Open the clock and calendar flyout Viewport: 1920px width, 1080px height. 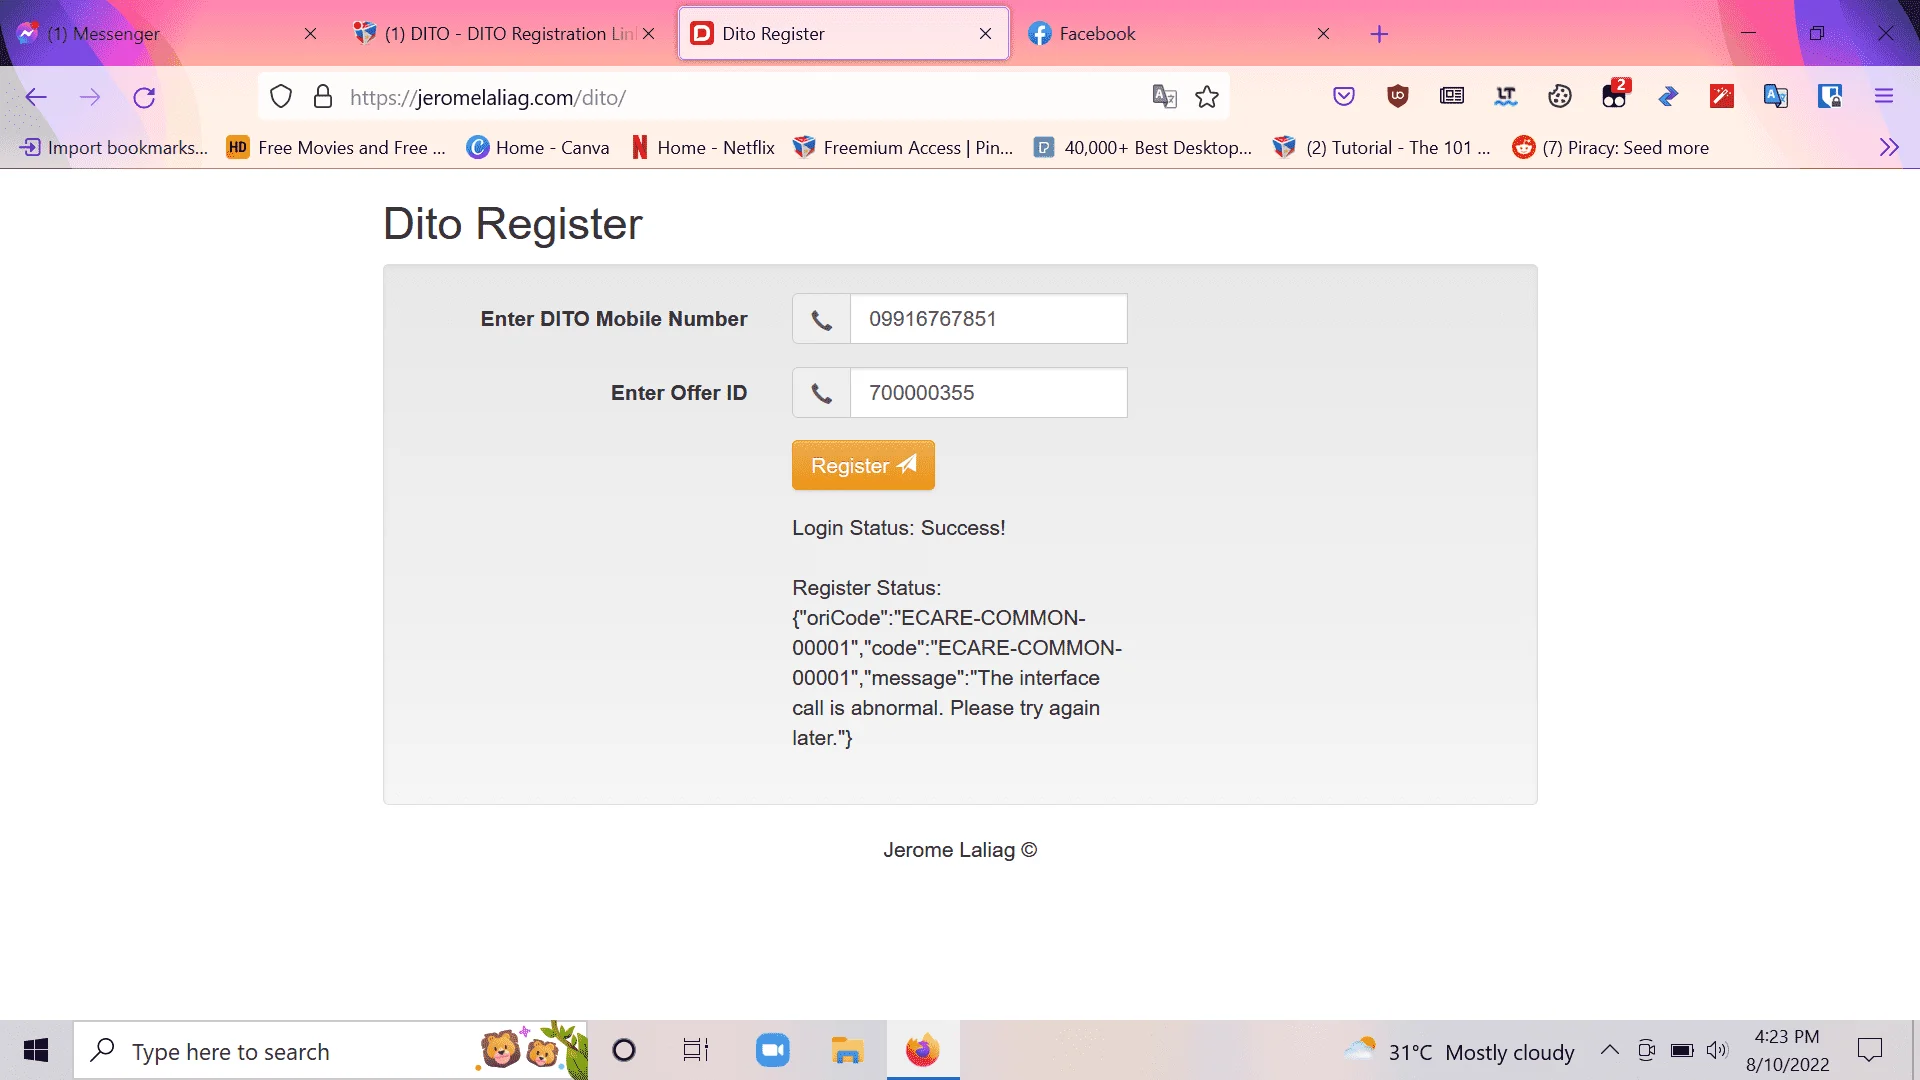[x=1787, y=1051]
